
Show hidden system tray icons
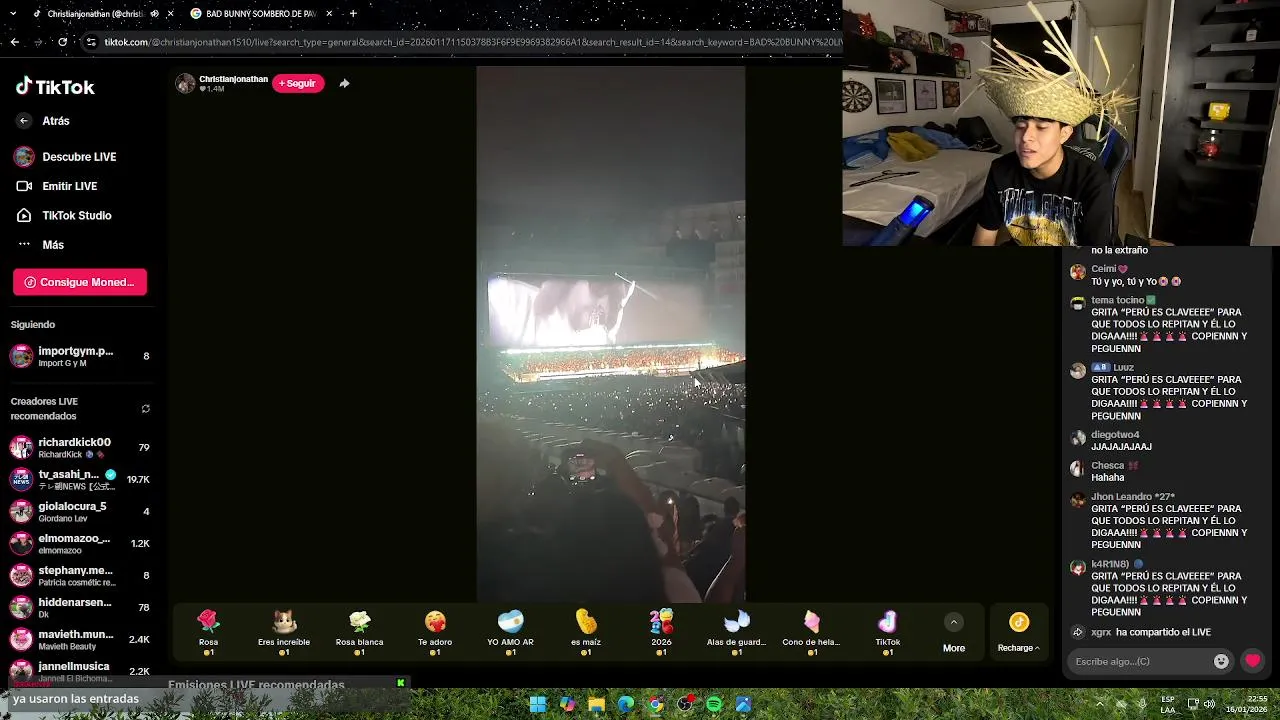tap(1100, 703)
